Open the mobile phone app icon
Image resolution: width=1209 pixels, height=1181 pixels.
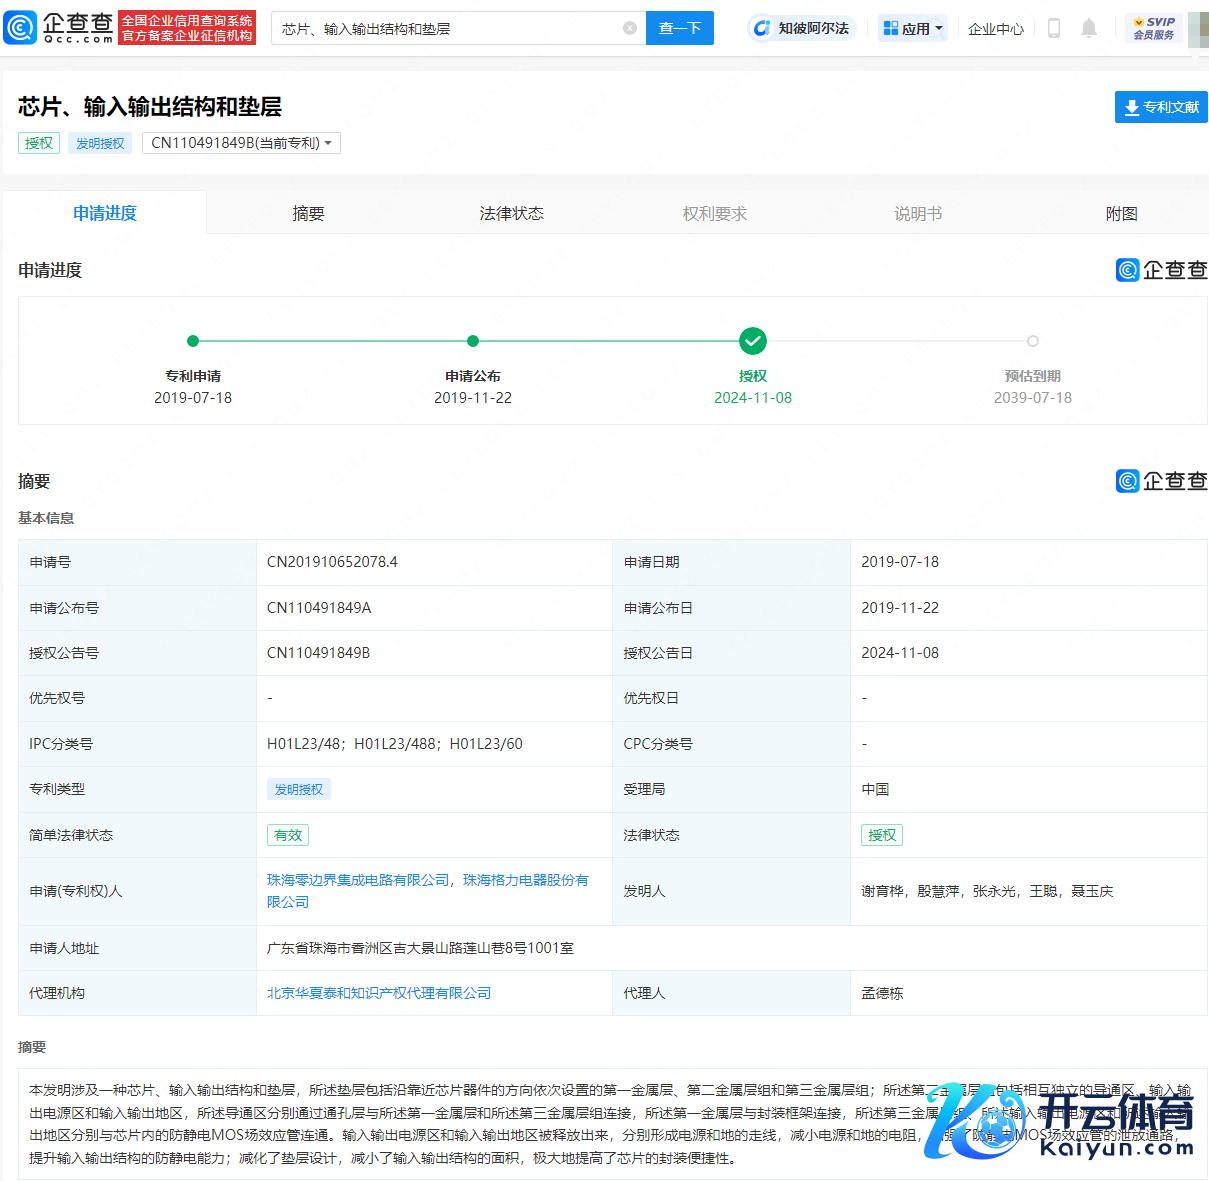[x=1053, y=28]
